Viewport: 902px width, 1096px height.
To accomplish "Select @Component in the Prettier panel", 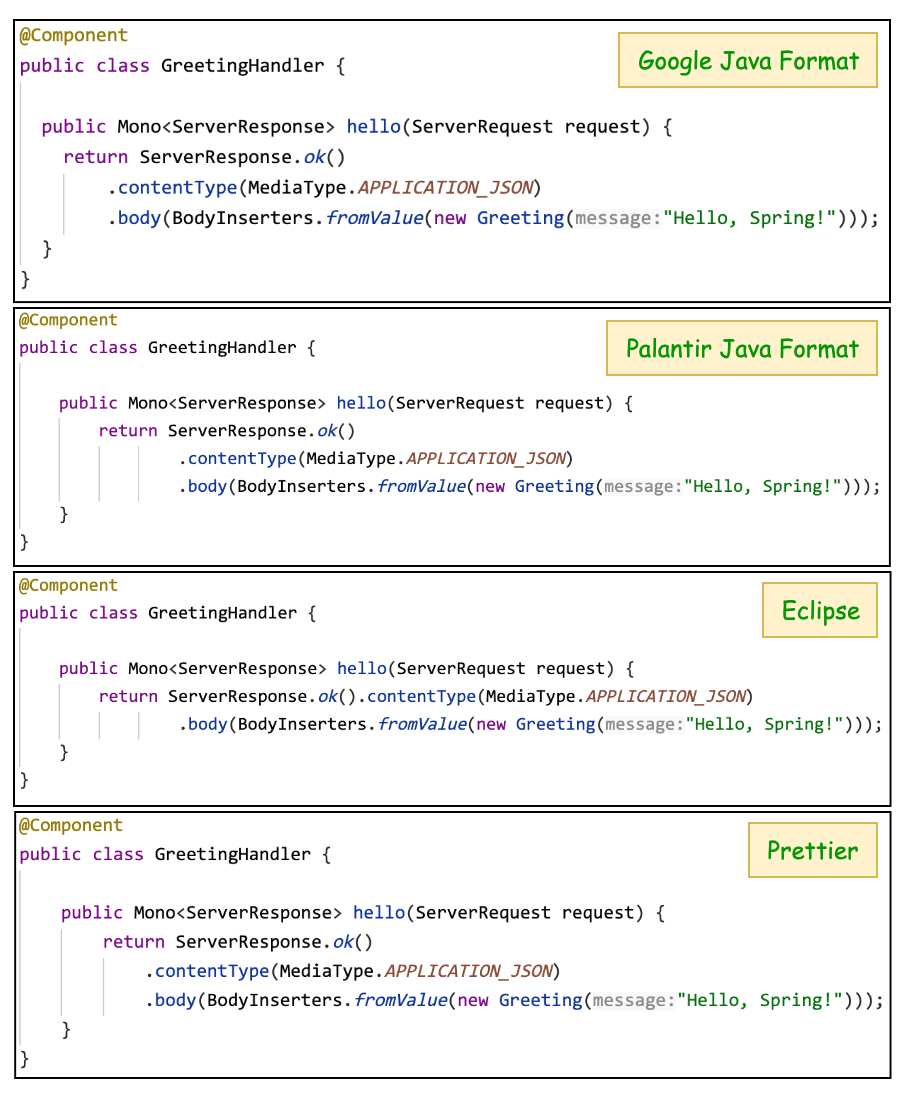I will coord(71,825).
